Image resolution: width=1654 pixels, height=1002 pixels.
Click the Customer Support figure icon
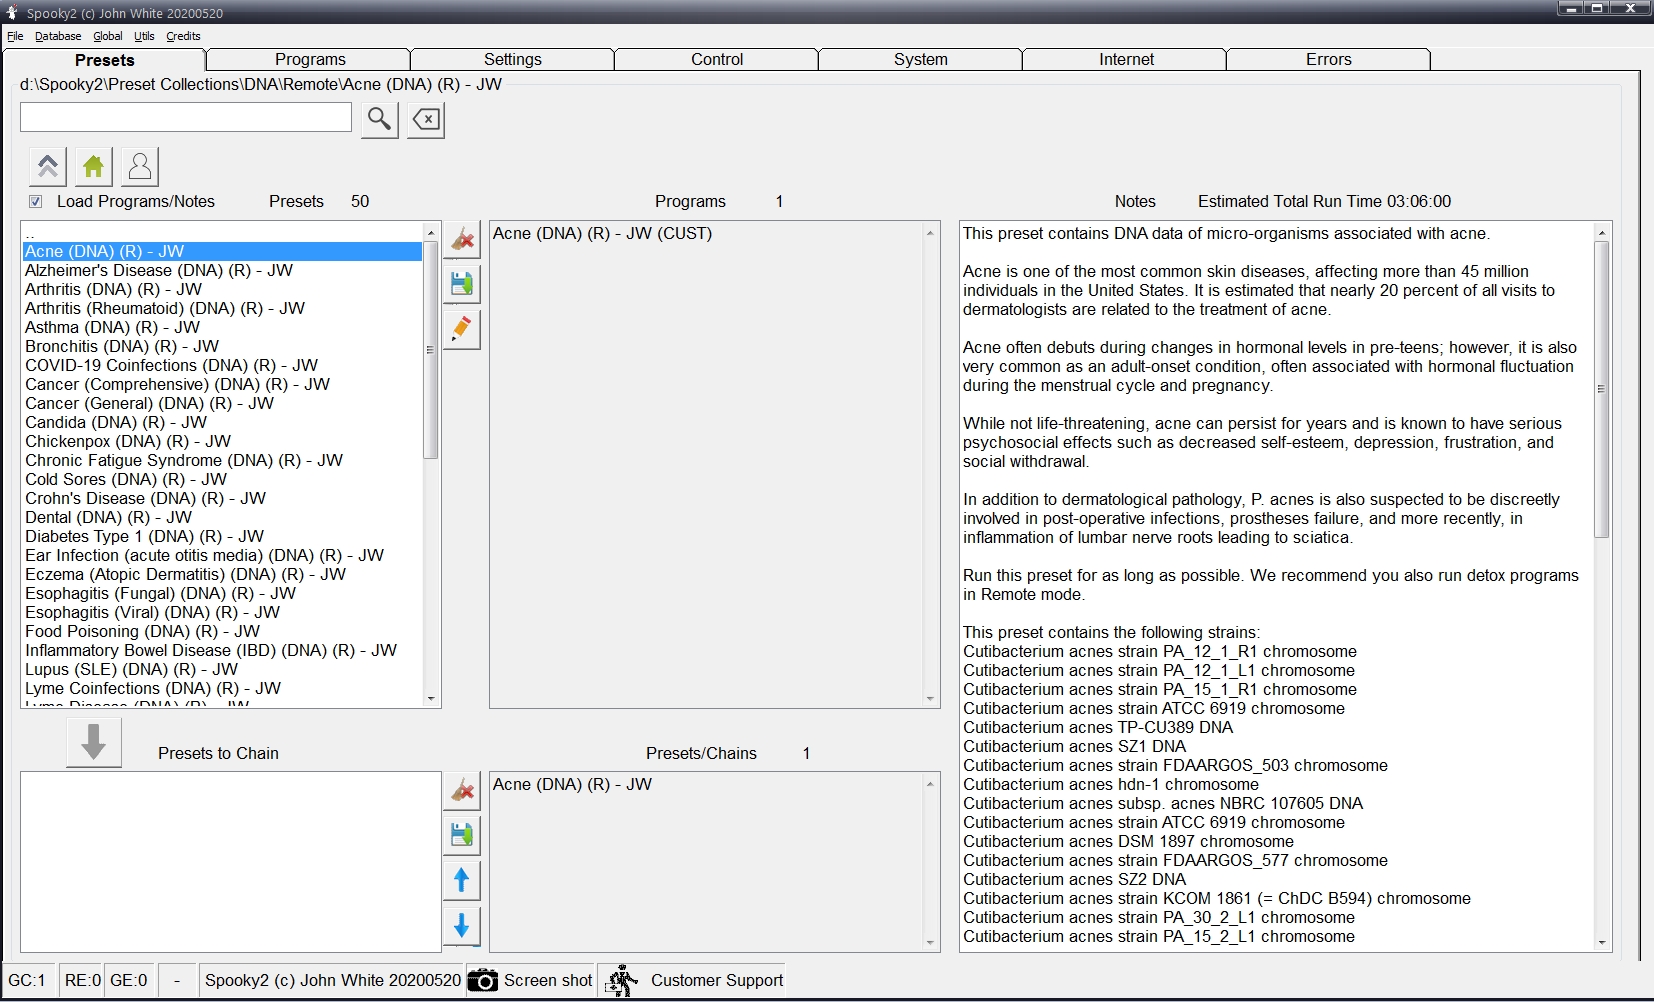point(622,981)
